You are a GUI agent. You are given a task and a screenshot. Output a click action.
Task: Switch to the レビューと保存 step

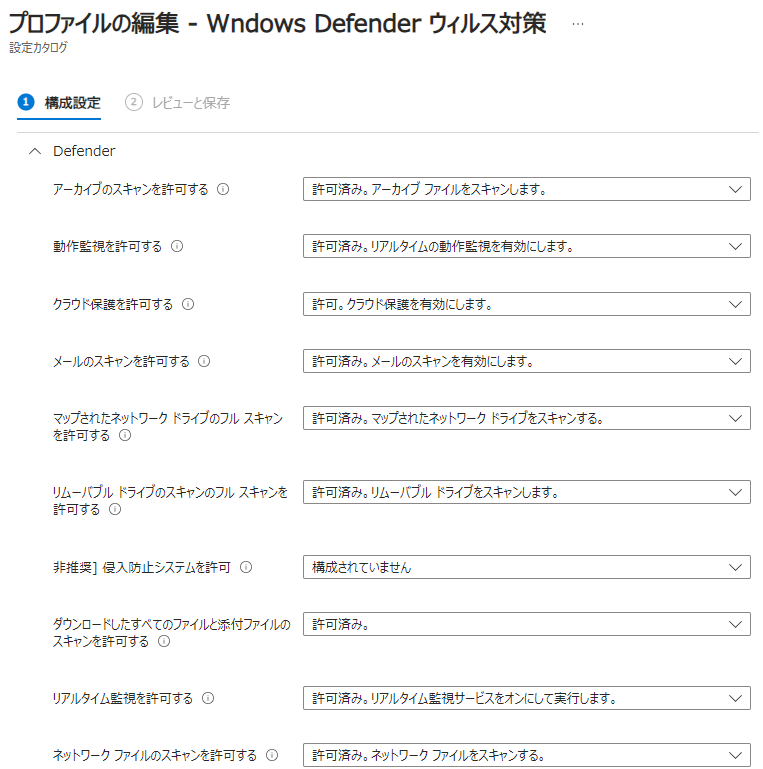click(178, 103)
